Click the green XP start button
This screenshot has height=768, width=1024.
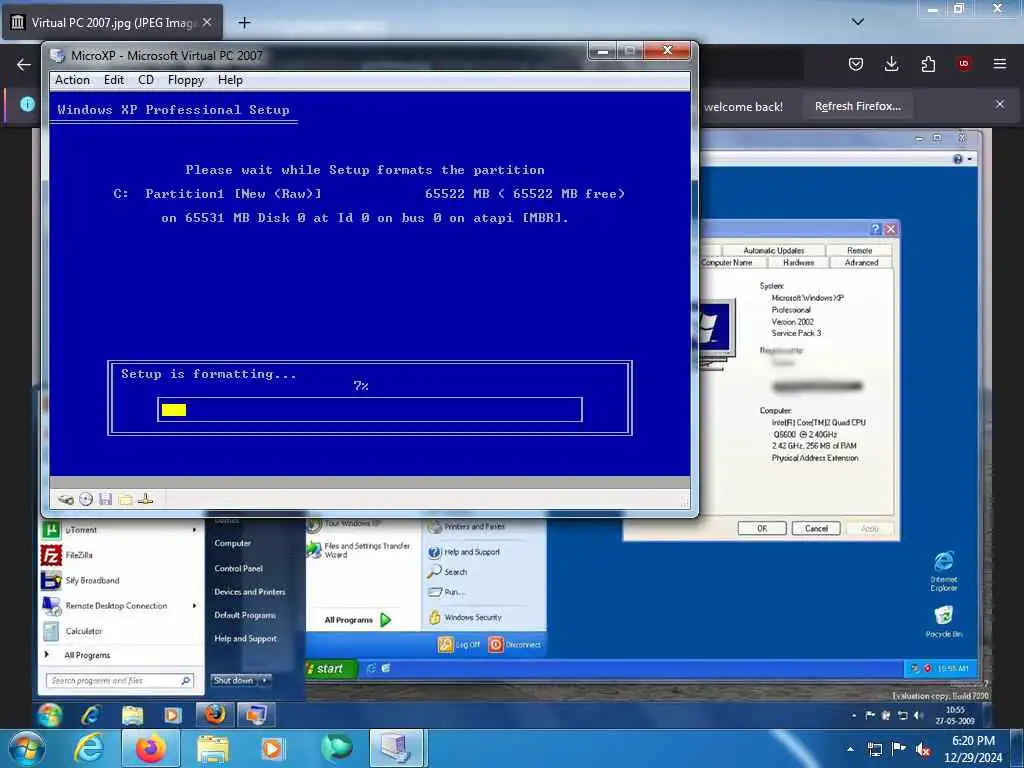click(332, 669)
